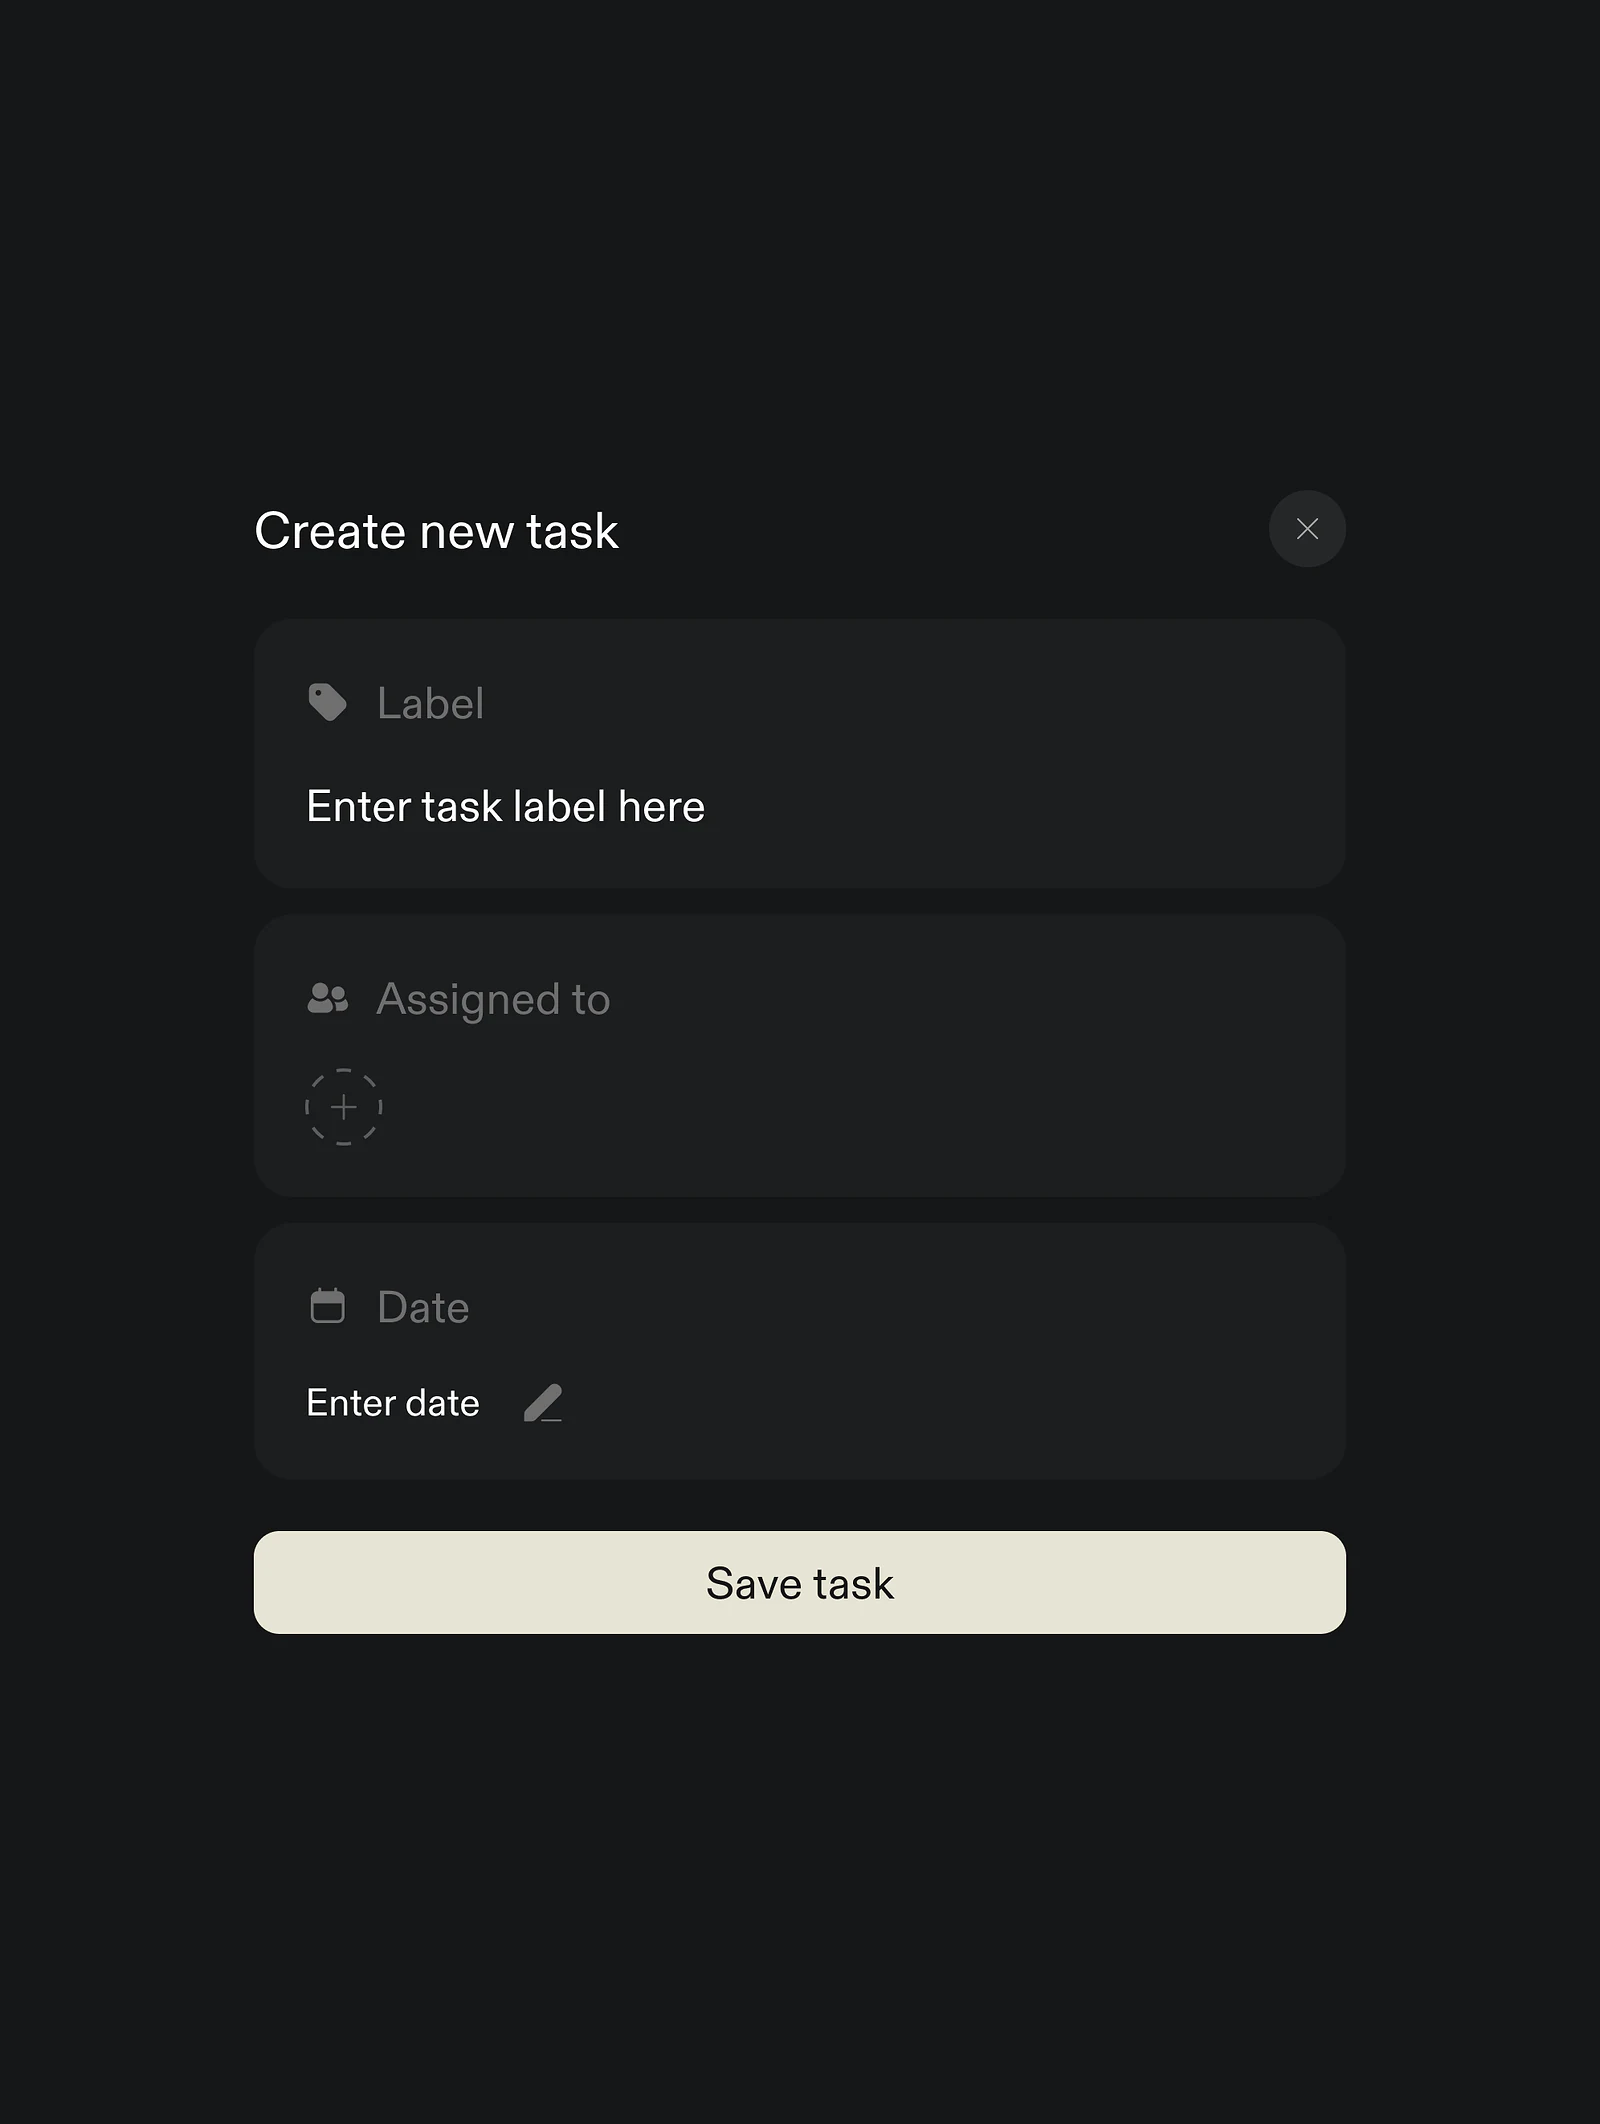Screen dimensions: 1600x2124
Task: Edit the date using the pencil icon
Action: click(543, 1403)
